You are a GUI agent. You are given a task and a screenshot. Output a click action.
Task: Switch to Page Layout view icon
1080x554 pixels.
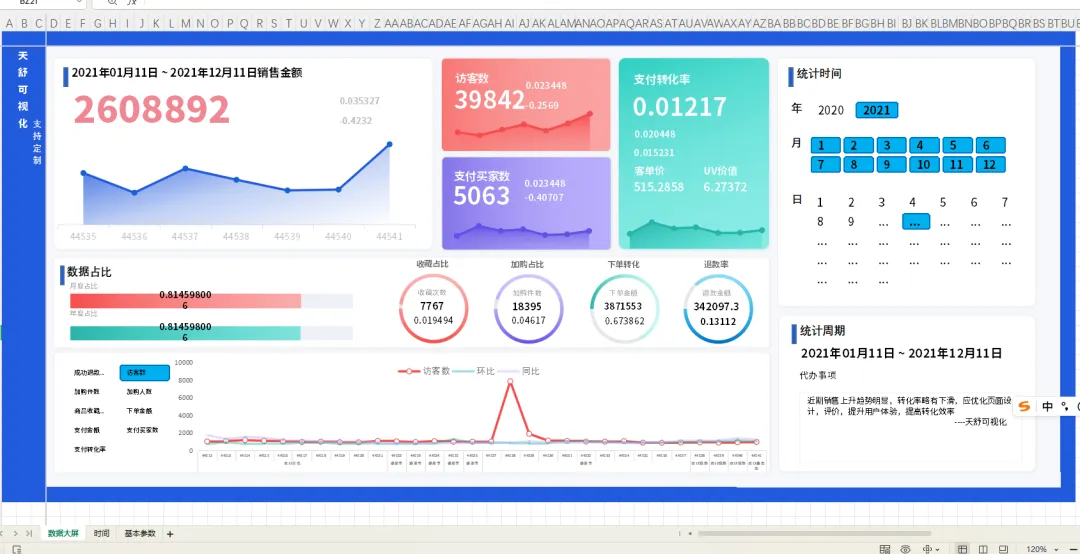point(982,549)
